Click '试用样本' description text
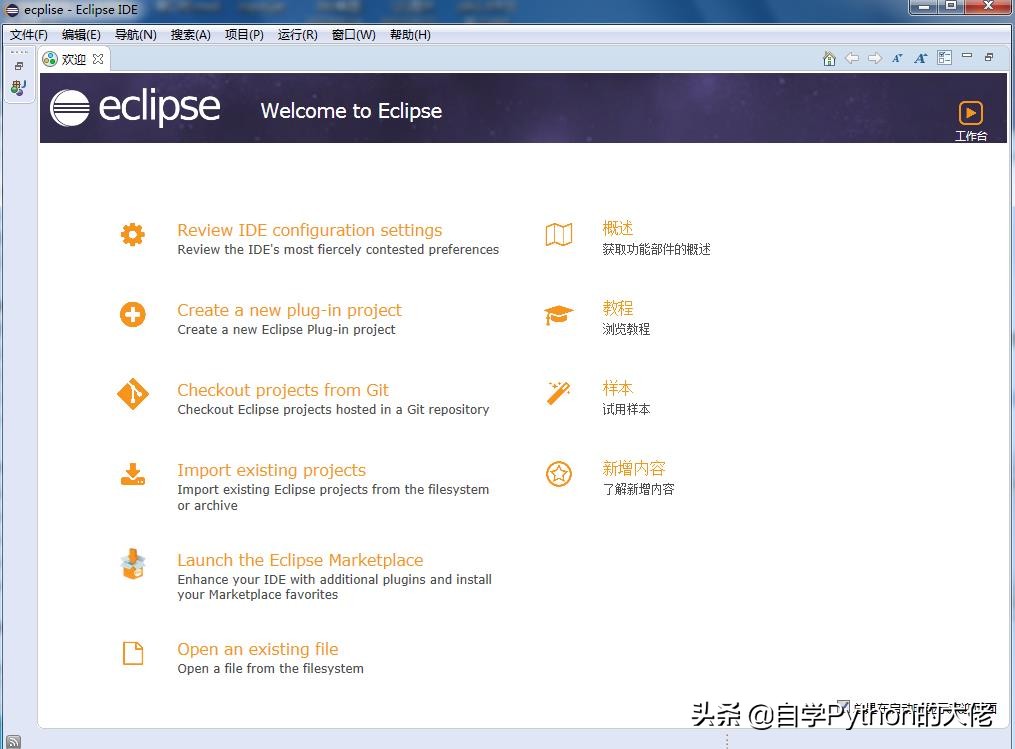 626,409
